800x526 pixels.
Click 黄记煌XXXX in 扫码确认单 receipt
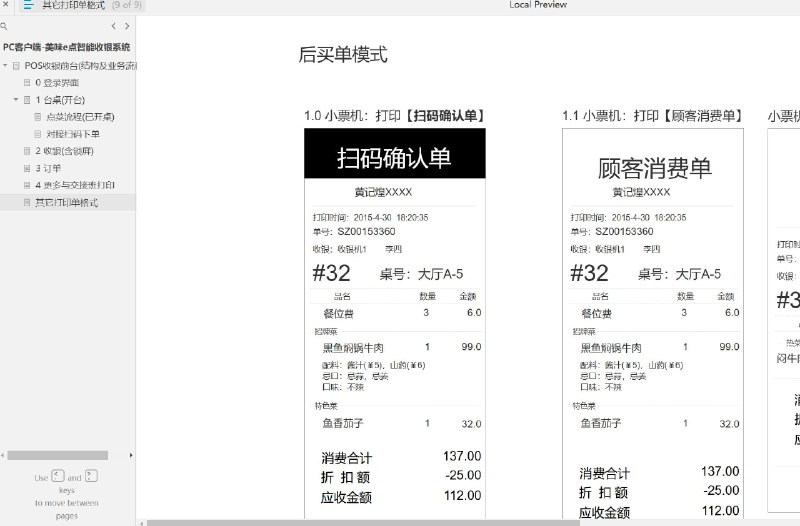coord(383,192)
